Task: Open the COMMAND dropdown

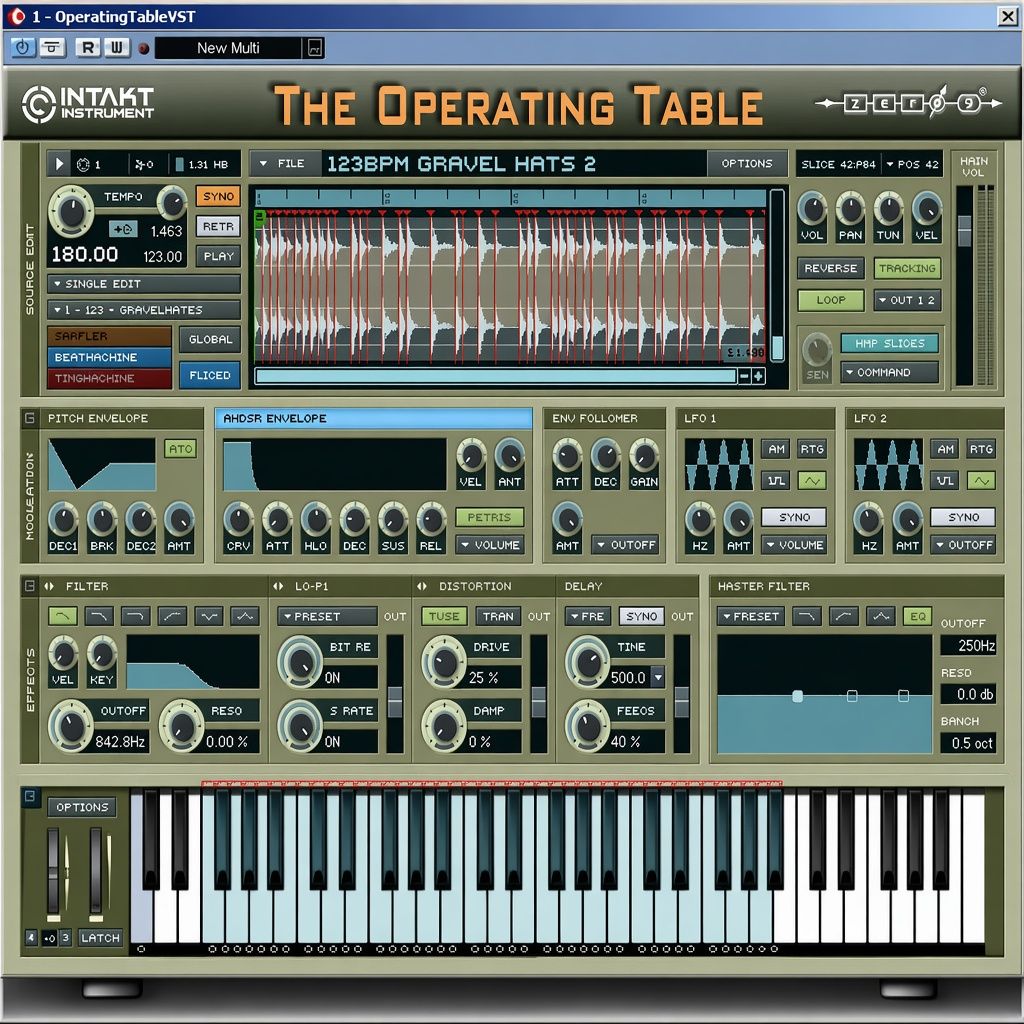Action: click(889, 372)
